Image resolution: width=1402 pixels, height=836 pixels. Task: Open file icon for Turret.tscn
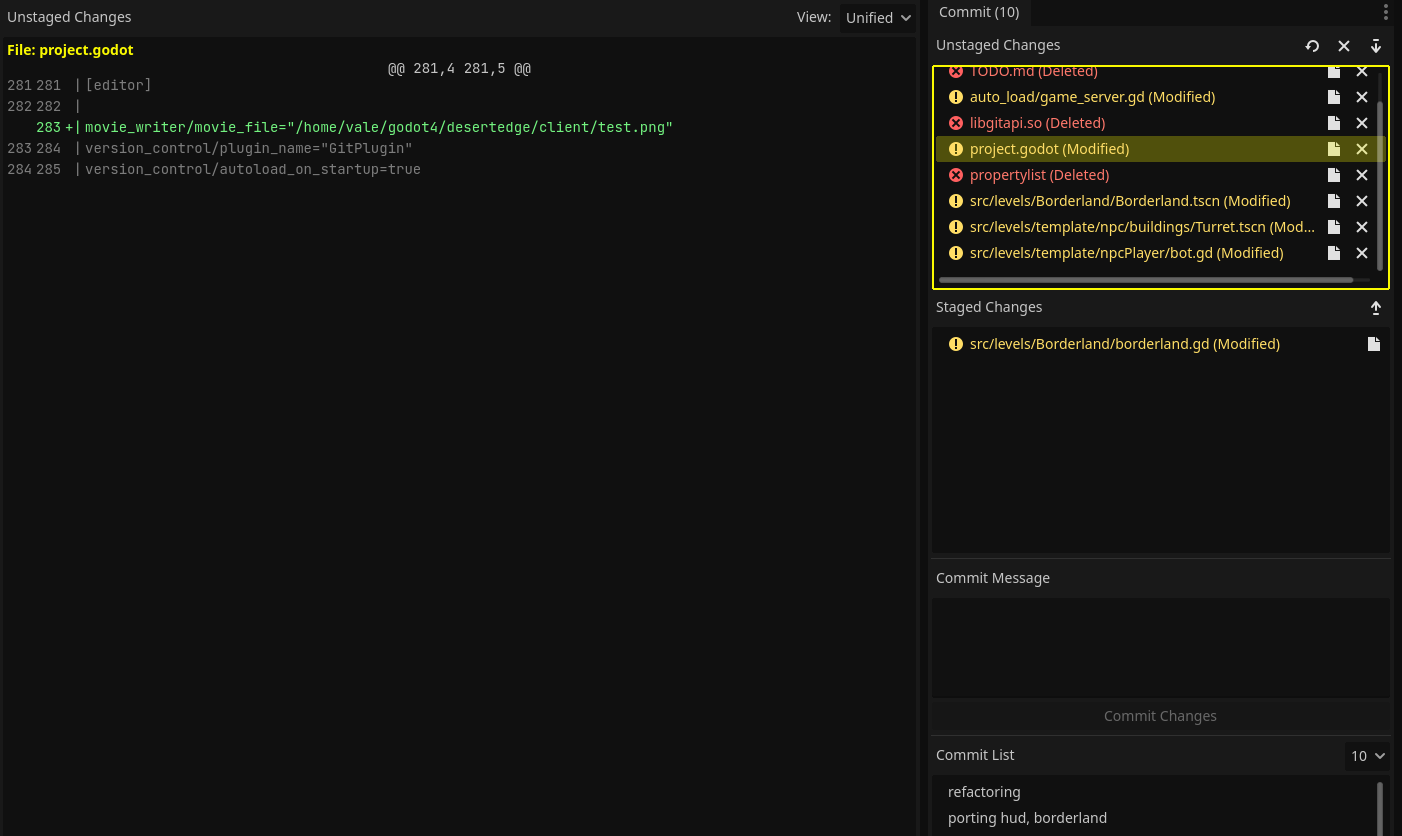pyautogui.click(x=1334, y=227)
